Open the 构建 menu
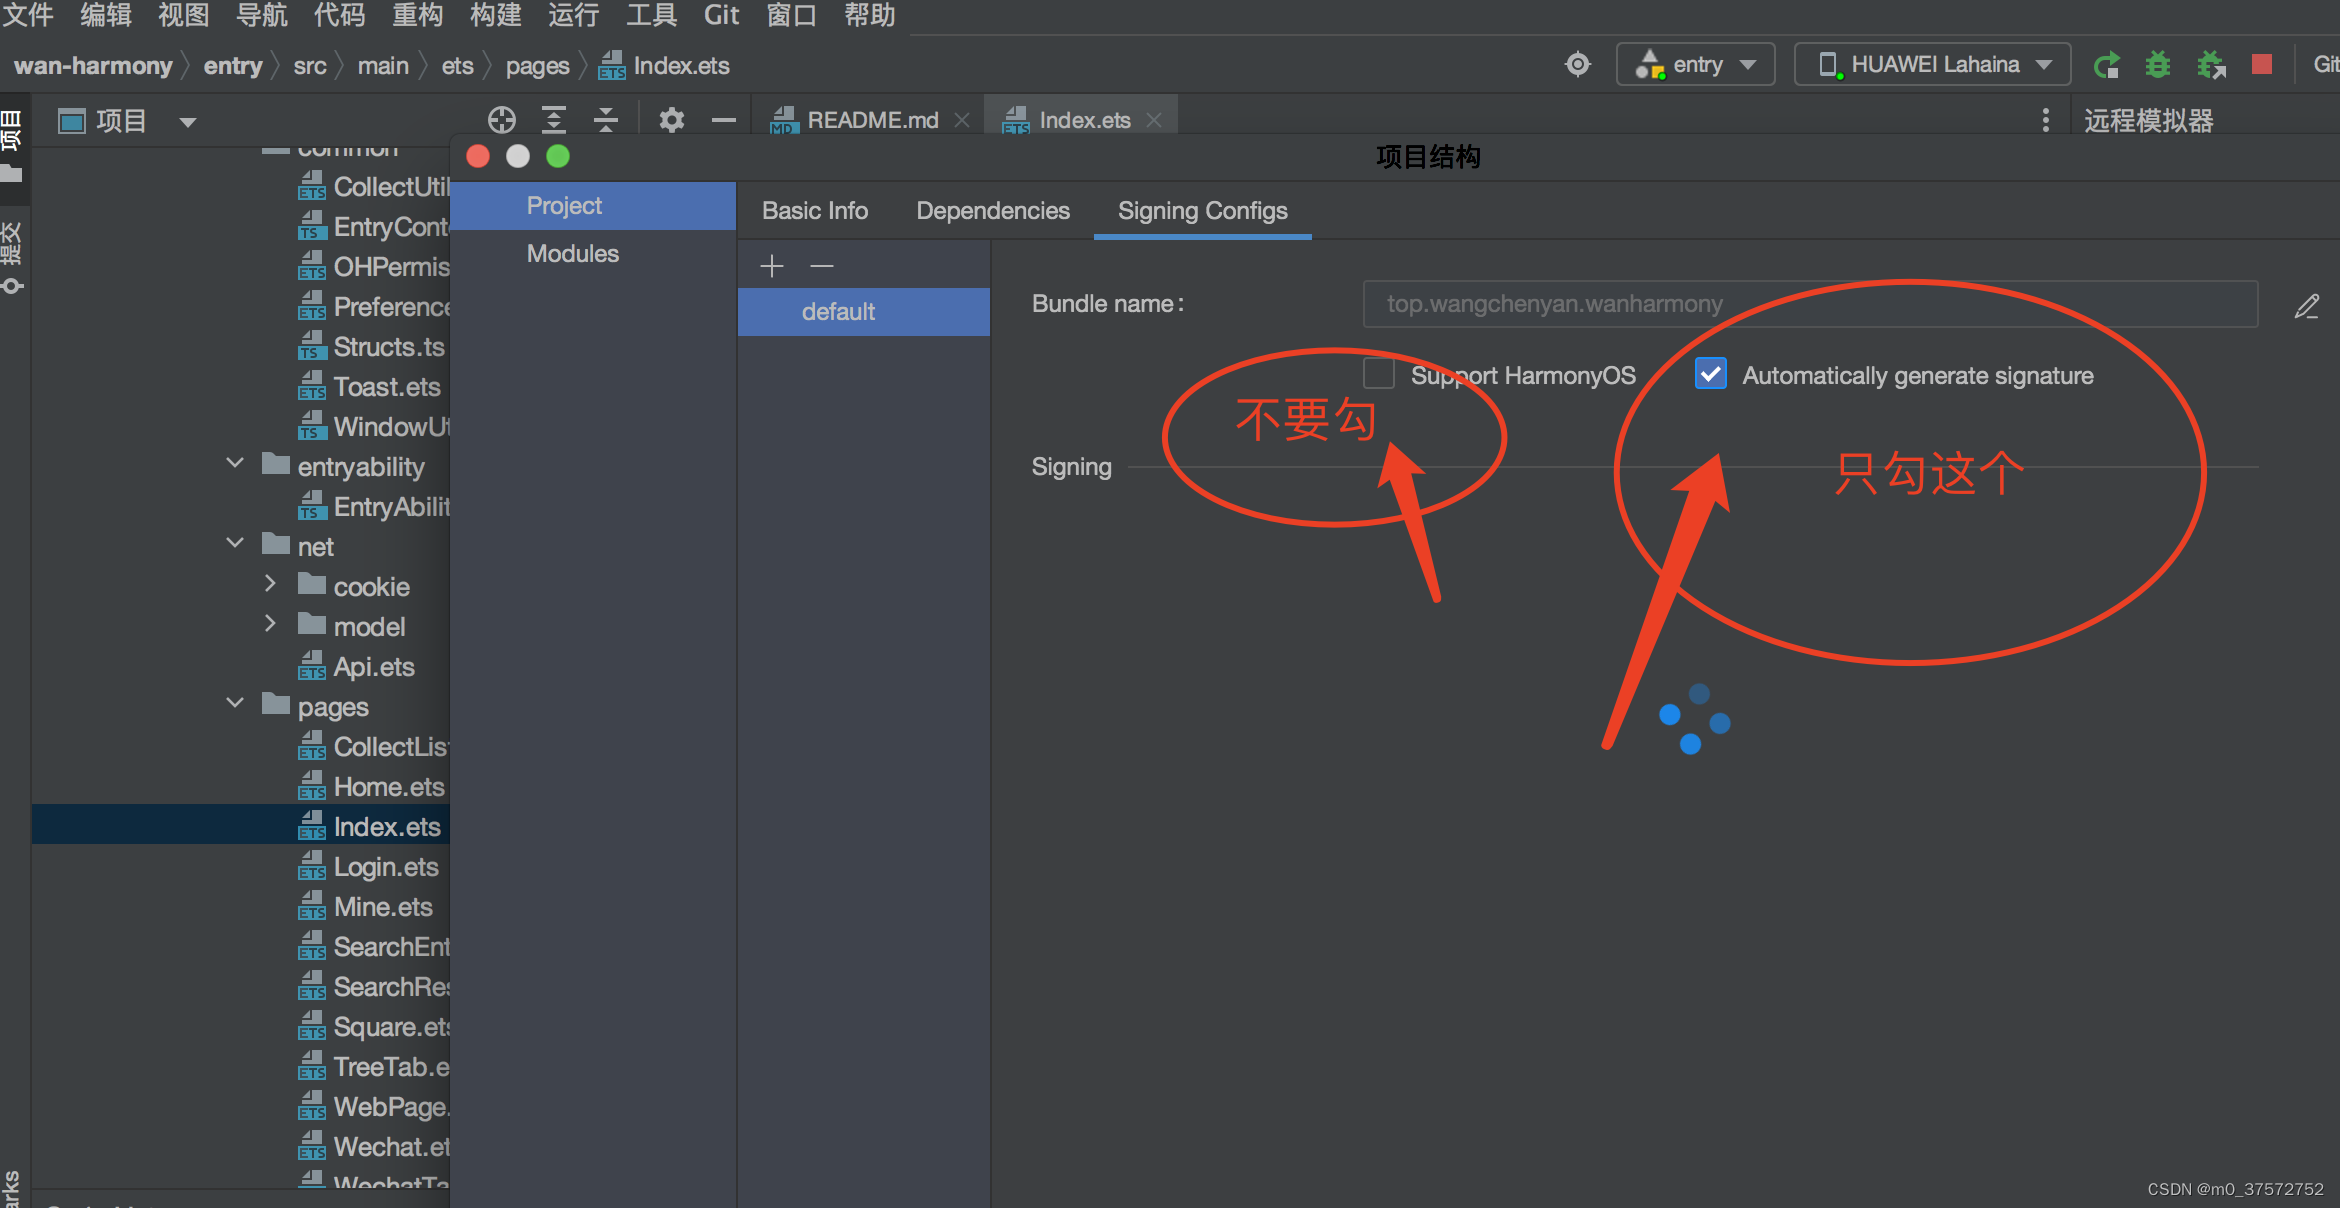2340x1208 pixels. [x=495, y=15]
